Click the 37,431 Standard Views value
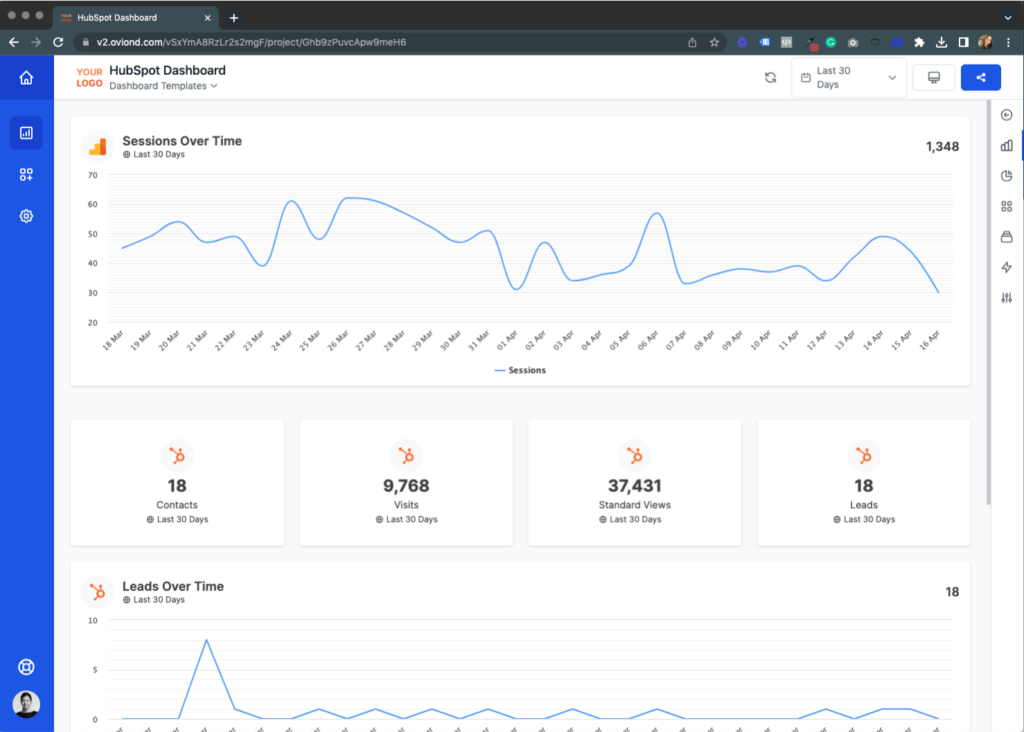Viewport: 1024px width, 732px height. [635, 486]
